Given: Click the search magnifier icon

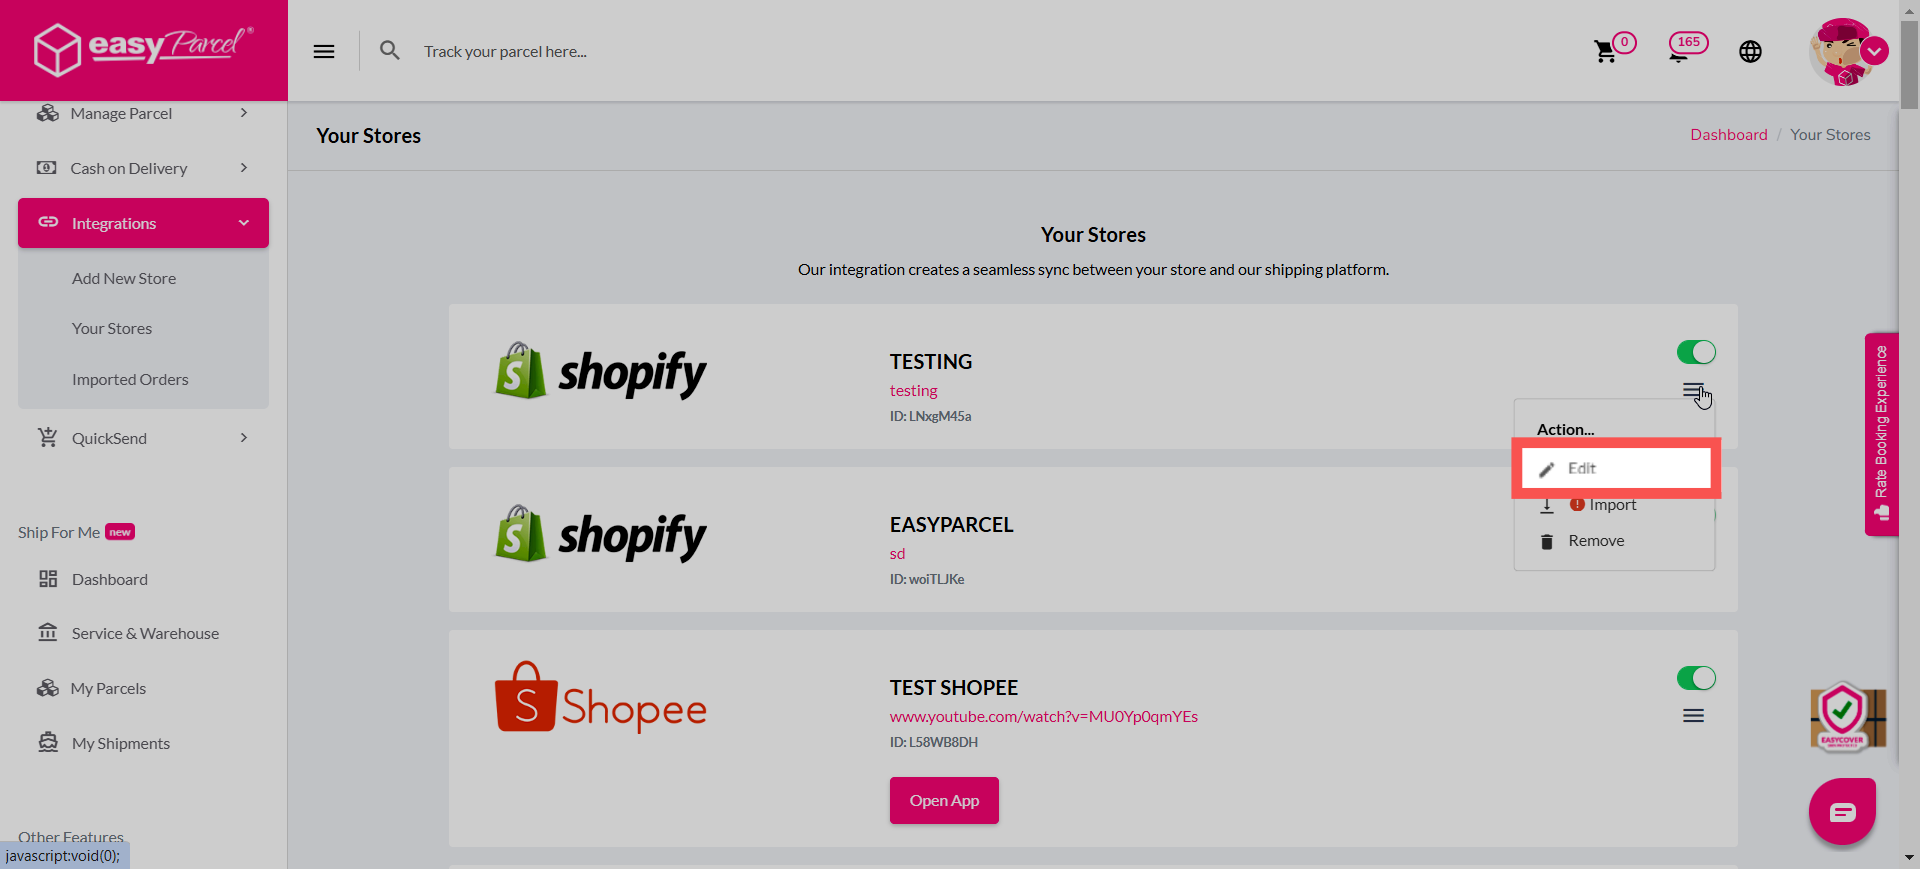Looking at the screenshot, I should point(390,50).
